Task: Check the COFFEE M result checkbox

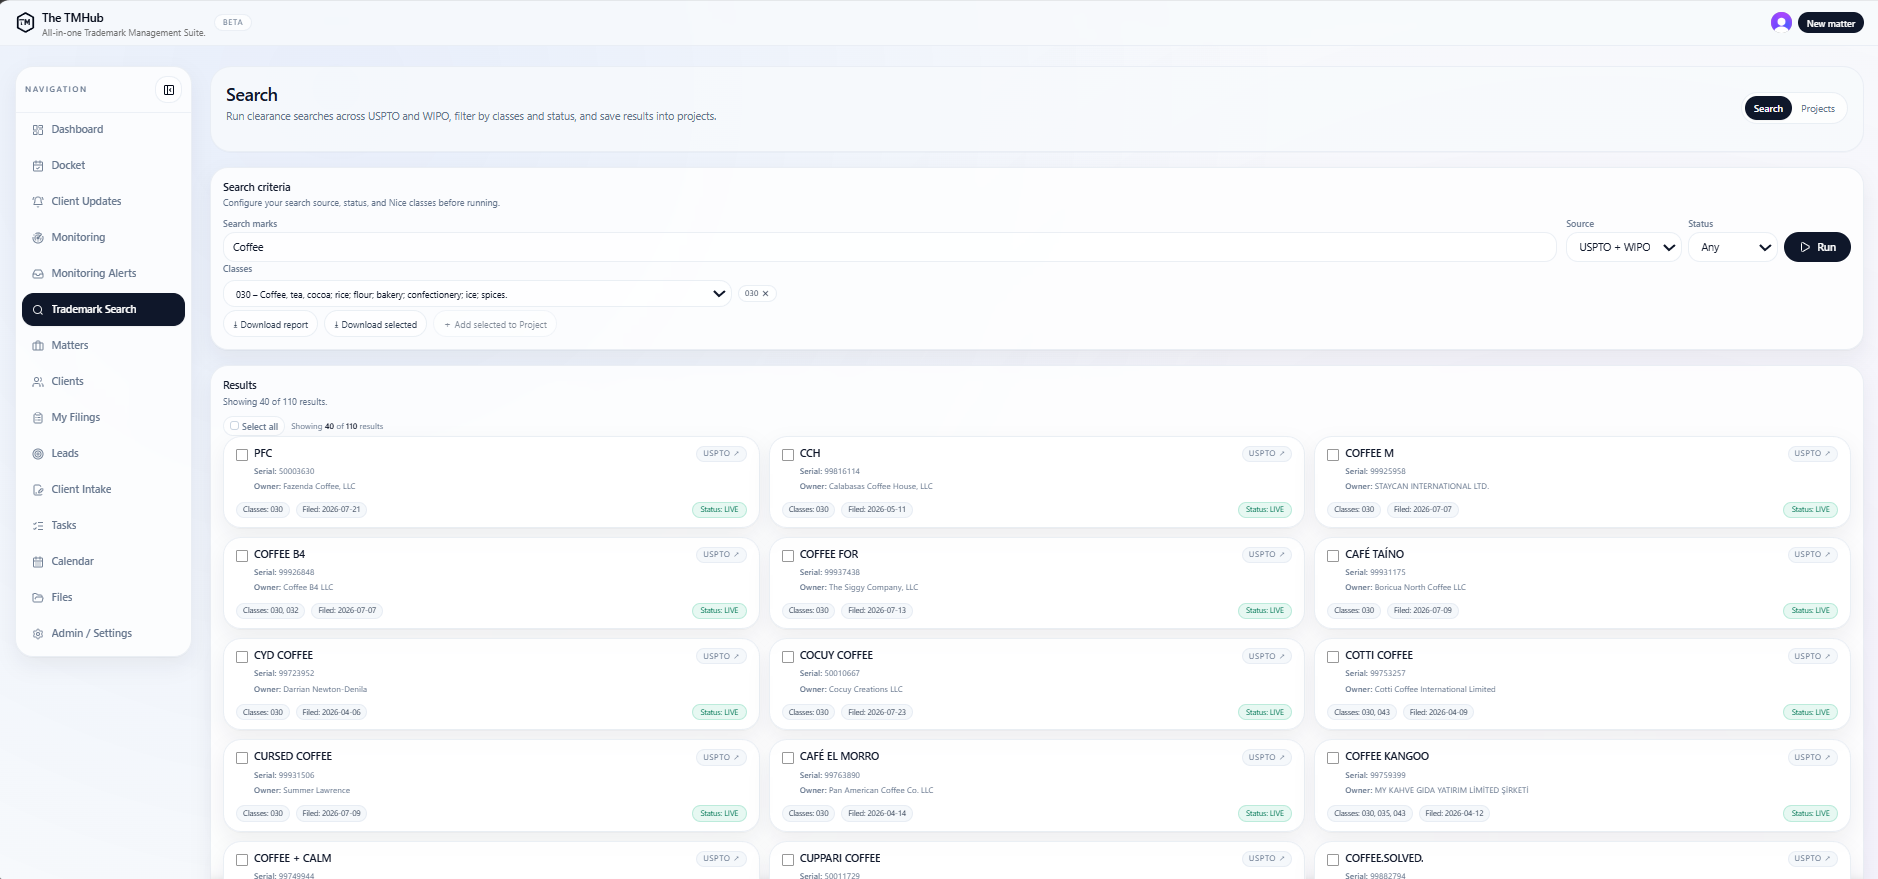Action: (1333, 455)
